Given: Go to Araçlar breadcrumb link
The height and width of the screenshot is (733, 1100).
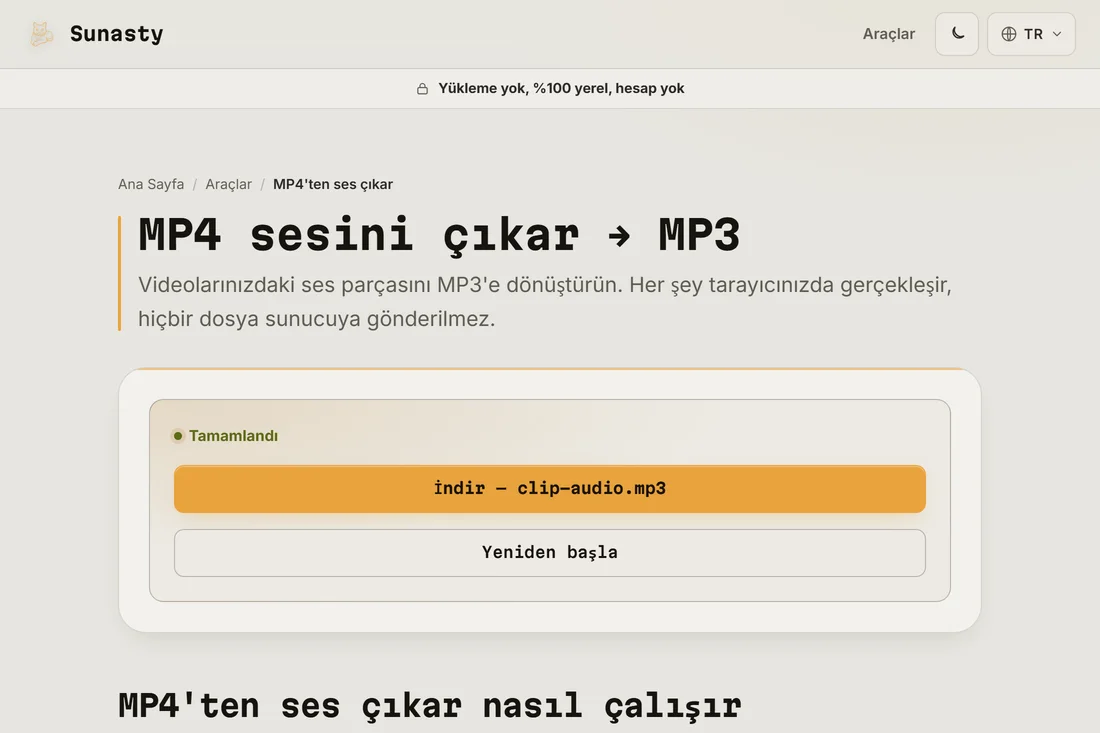Looking at the screenshot, I should [228, 184].
